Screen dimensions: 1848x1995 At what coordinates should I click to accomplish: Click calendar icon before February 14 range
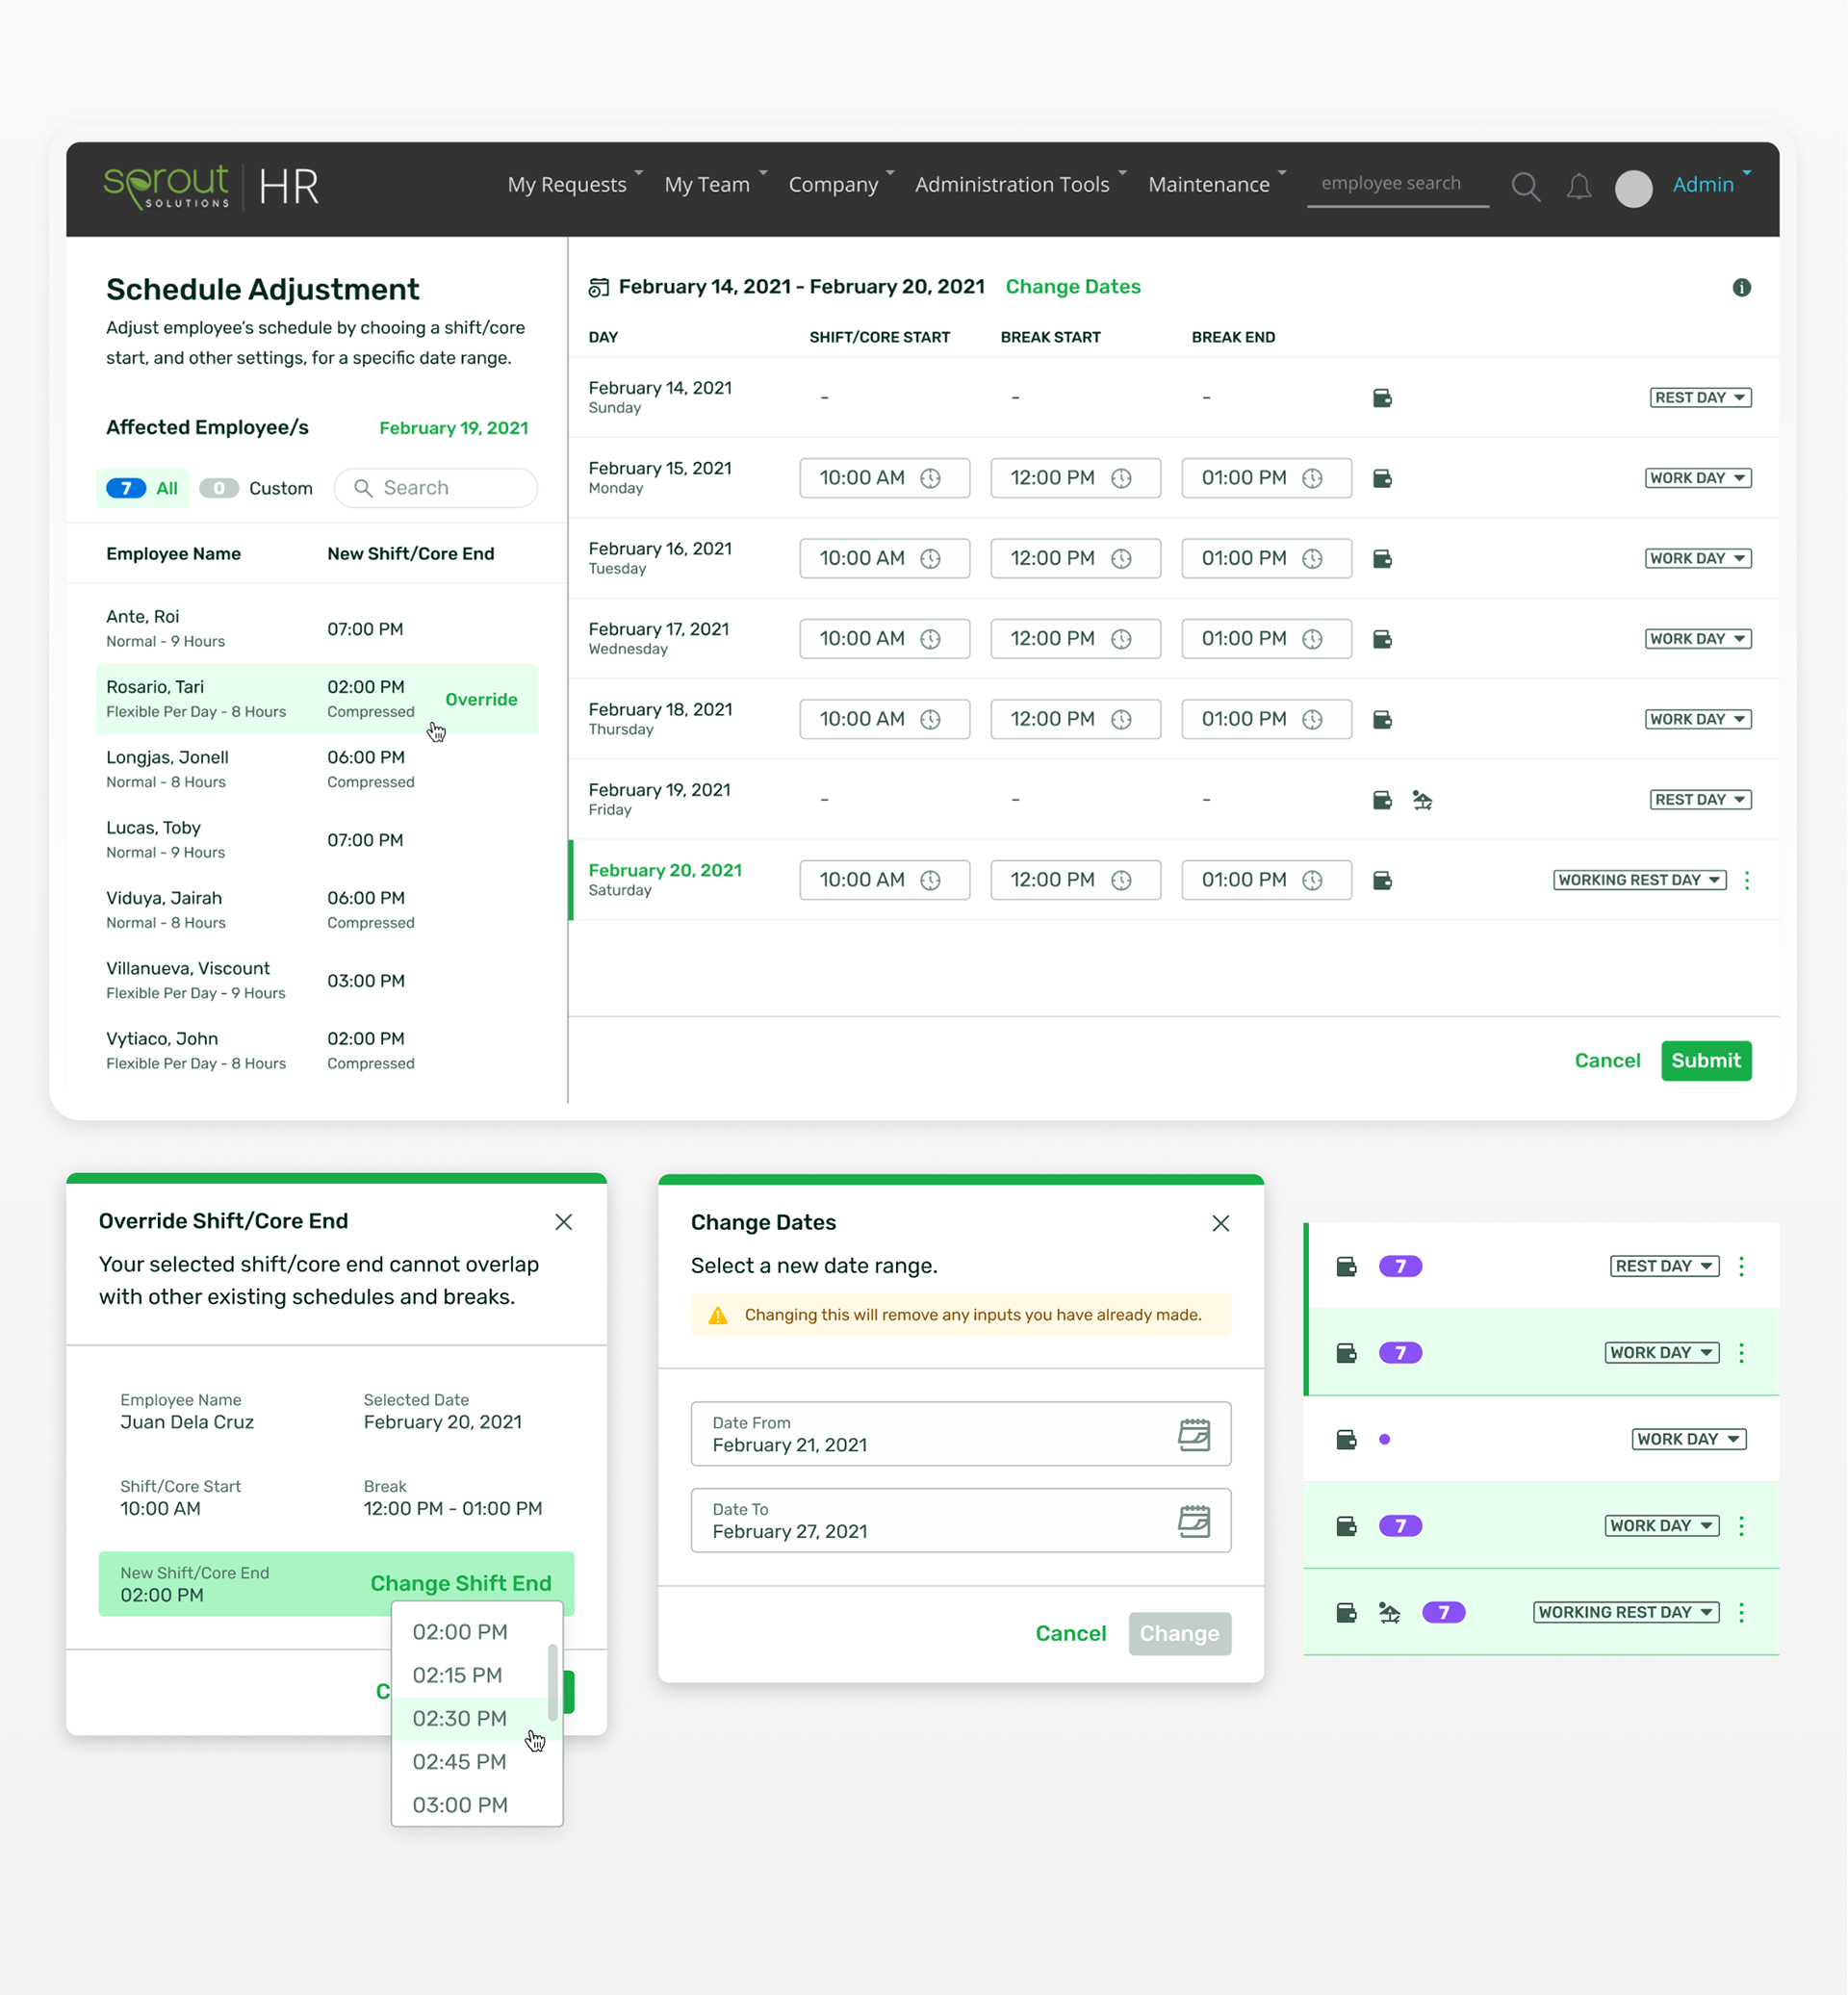coord(598,288)
